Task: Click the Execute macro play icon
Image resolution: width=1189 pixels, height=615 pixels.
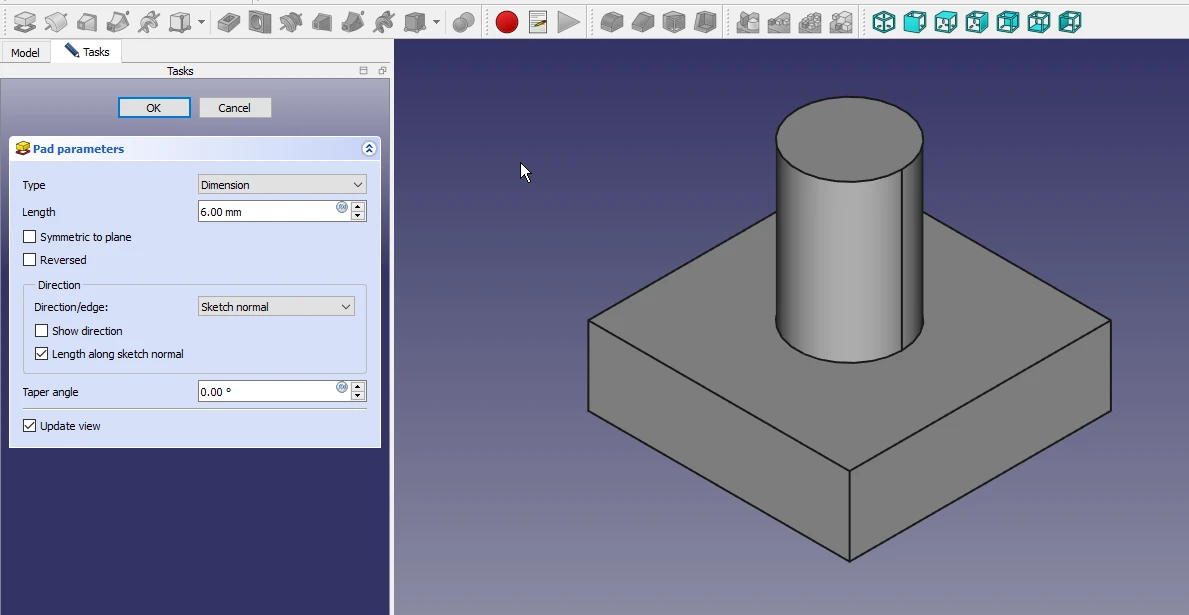Action: 568,21
